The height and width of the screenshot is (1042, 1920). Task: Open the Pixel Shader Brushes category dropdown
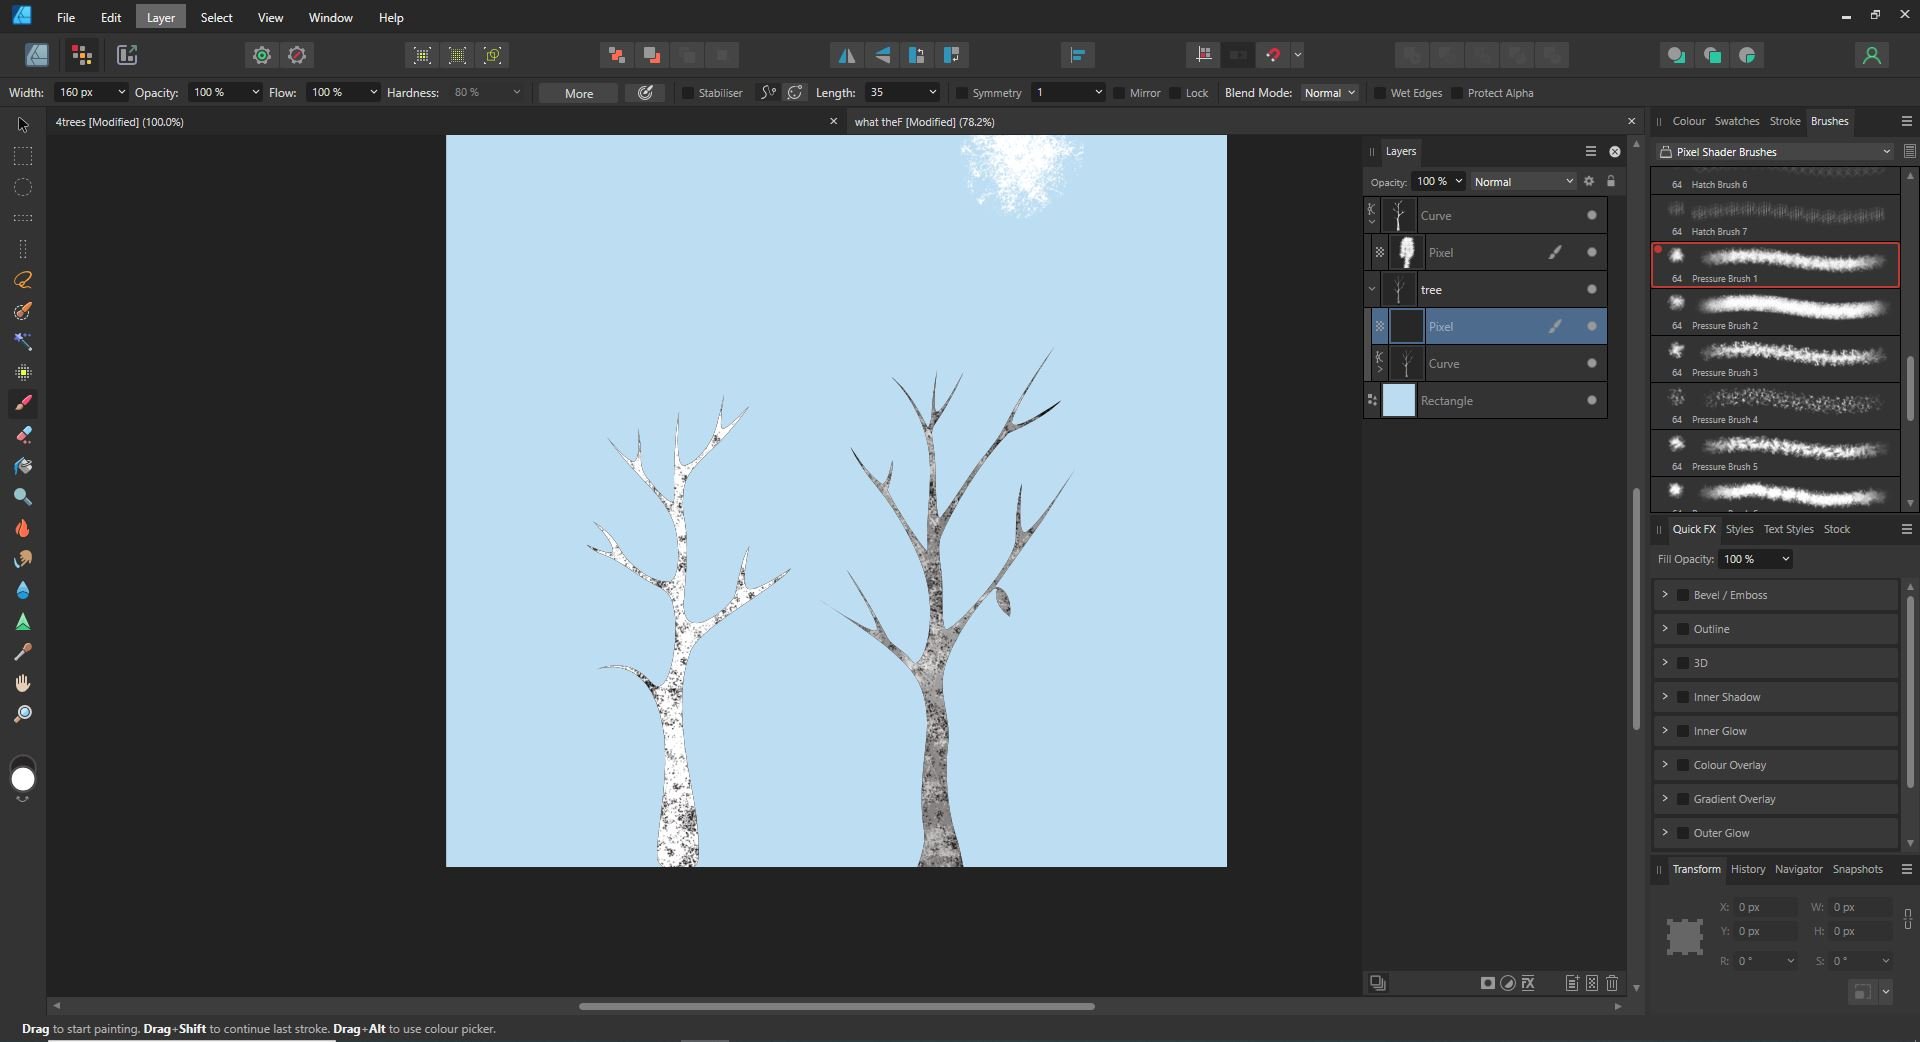(1775, 152)
